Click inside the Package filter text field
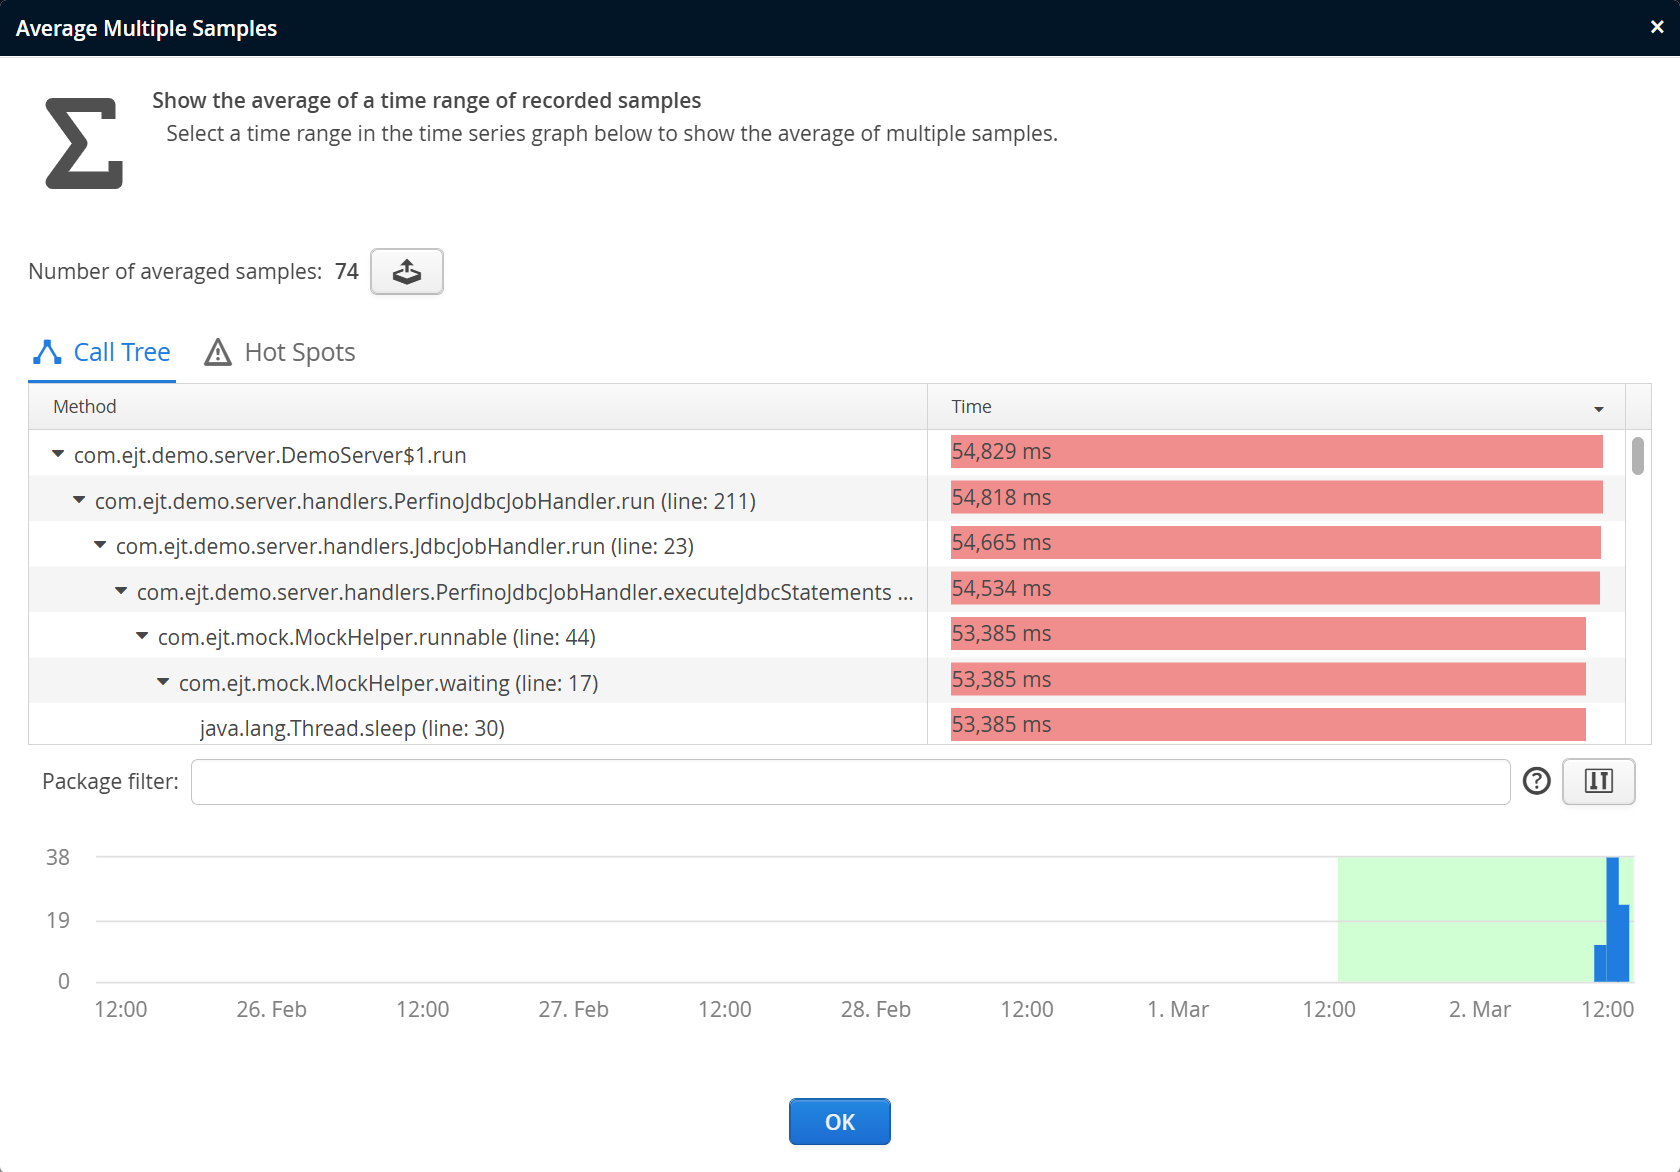The width and height of the screenshot is (1680, 1172). 850,782
